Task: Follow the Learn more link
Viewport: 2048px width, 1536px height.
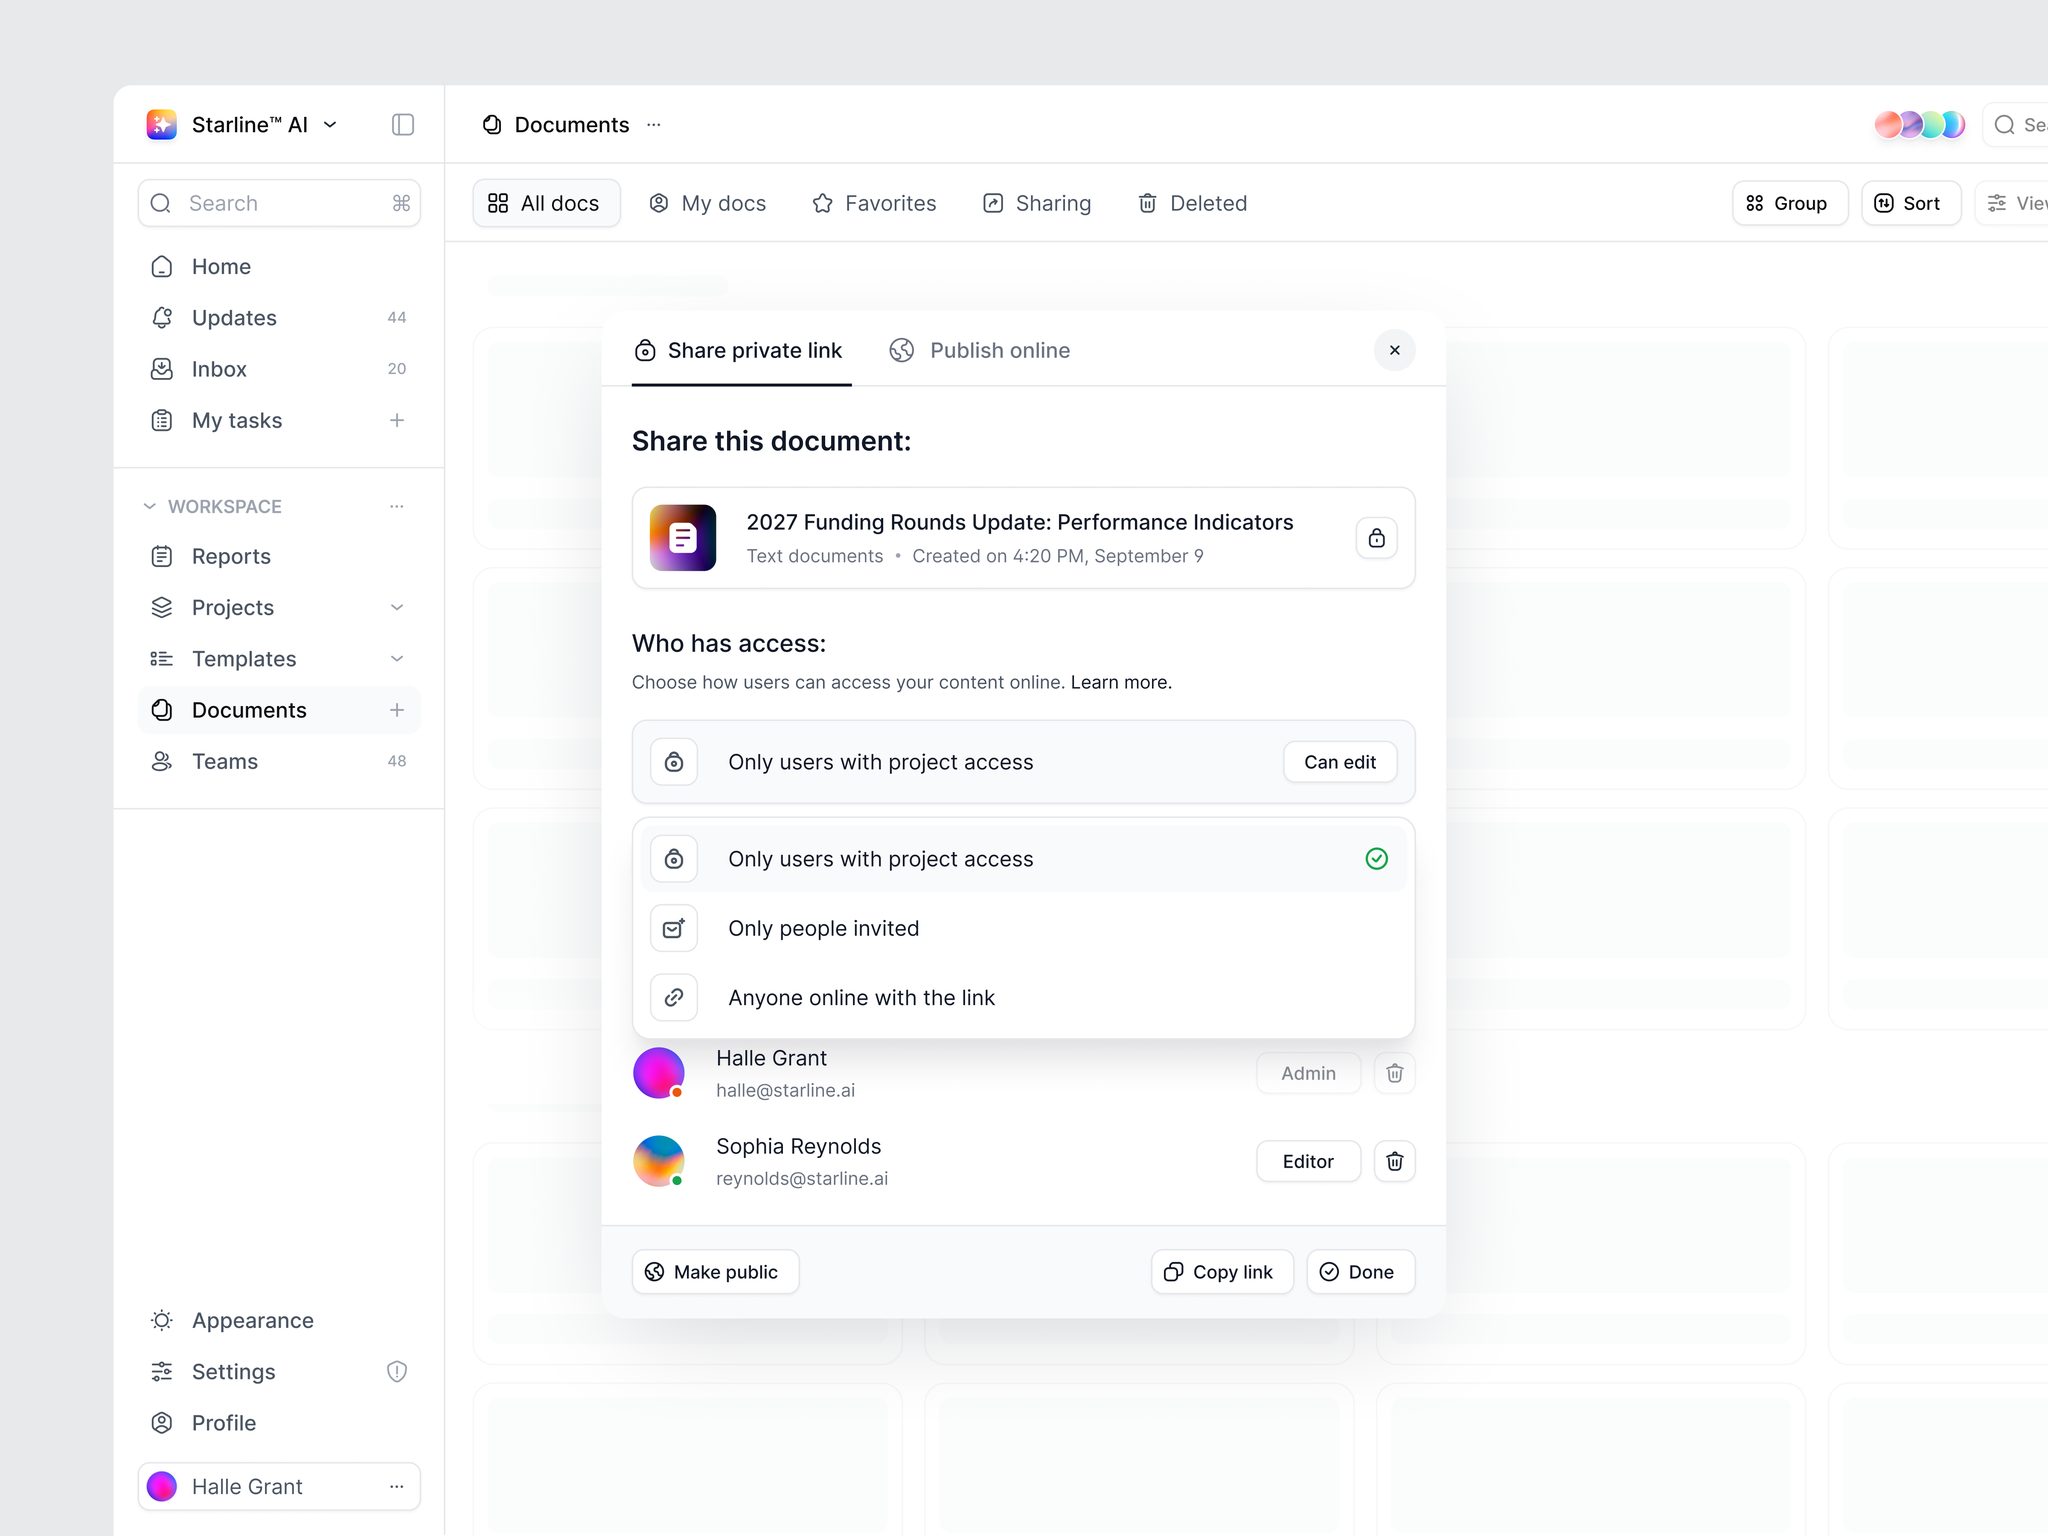Action: (1120, 682)
